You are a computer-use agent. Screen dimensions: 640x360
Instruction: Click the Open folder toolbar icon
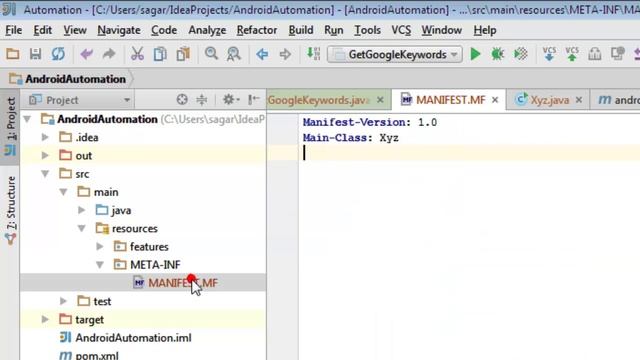[12, 54]
